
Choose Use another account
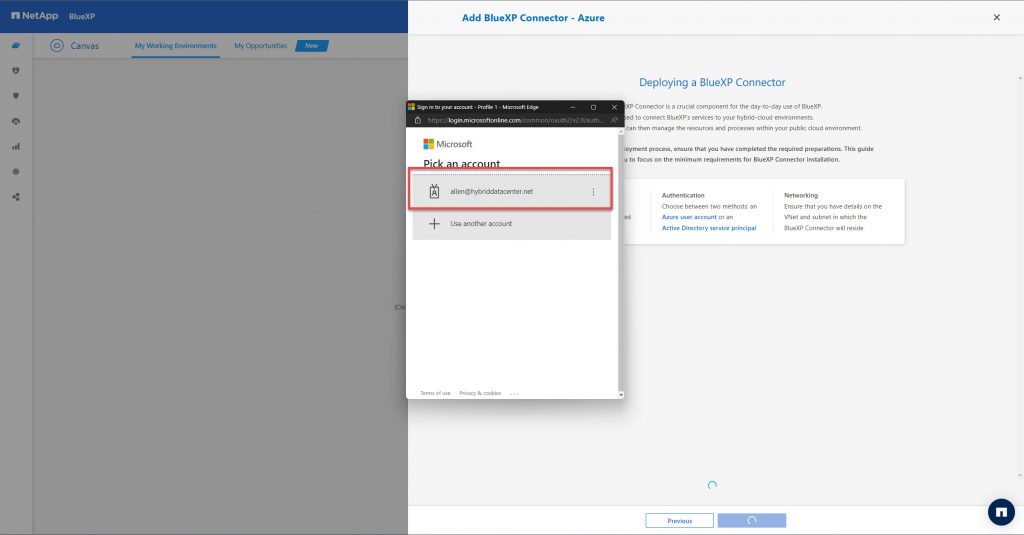pyautogui.click(x=511, y=224)
